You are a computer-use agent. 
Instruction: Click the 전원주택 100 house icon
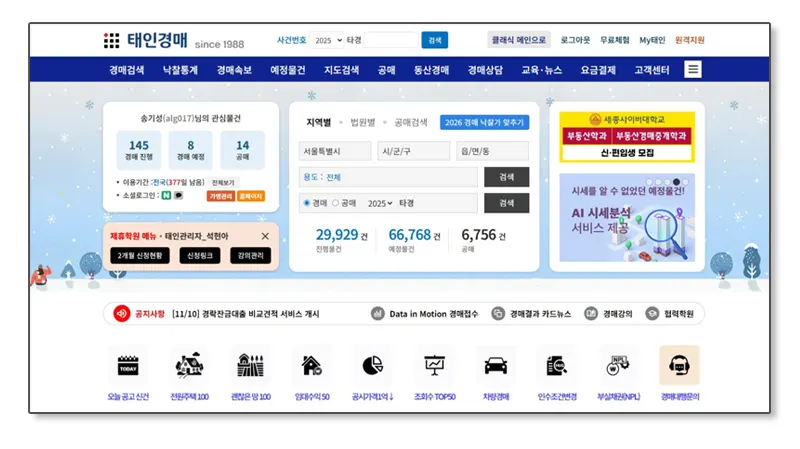[x=189, y=366]
